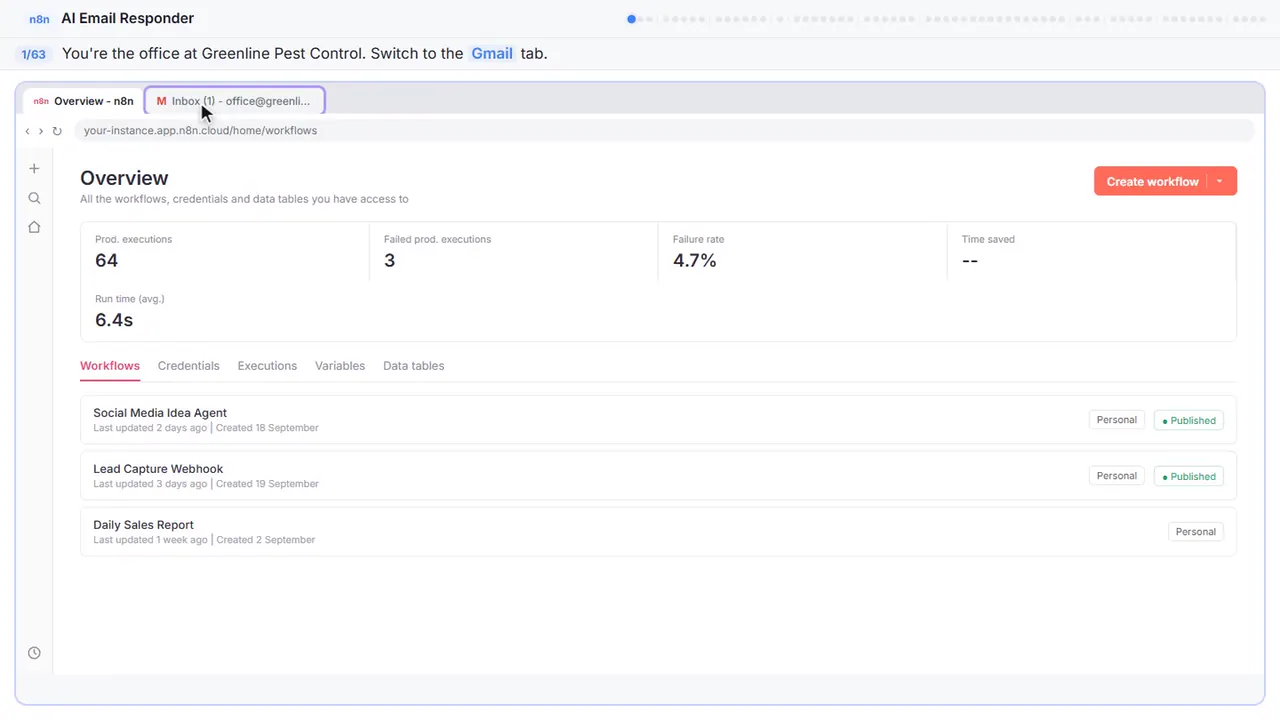The height and width of the screenshot is (720, 1280).
Task: Click the Failure rate 4.7% stat
Action: pyautogui.click(x=802, y=252)
